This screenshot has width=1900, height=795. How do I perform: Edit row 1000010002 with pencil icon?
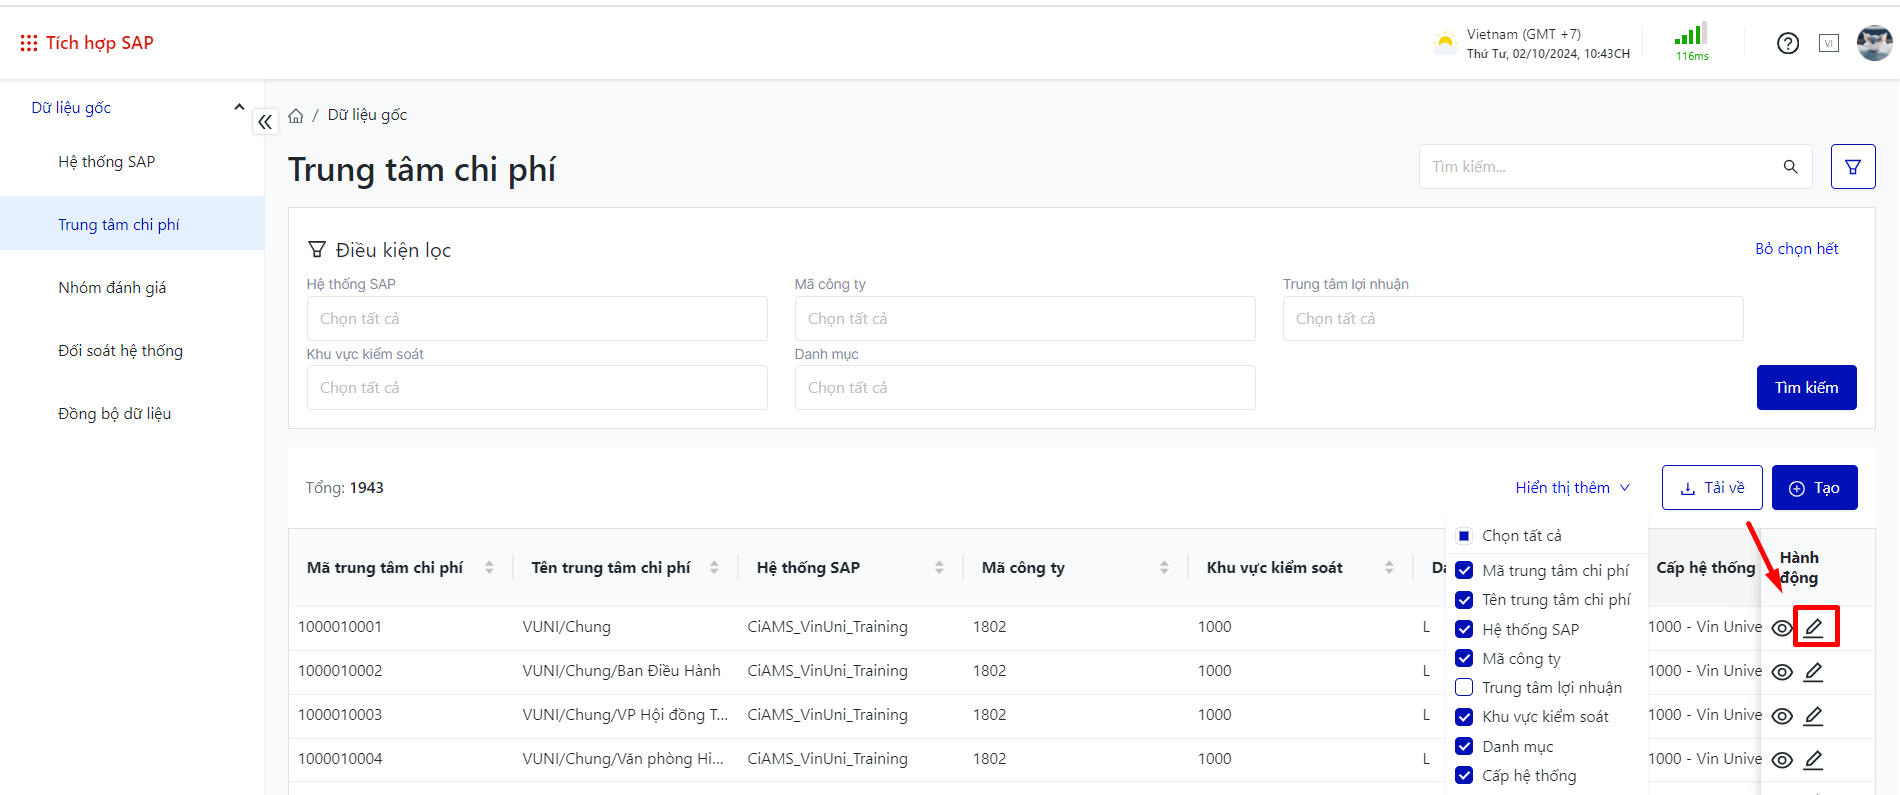tap(1813, 672)
